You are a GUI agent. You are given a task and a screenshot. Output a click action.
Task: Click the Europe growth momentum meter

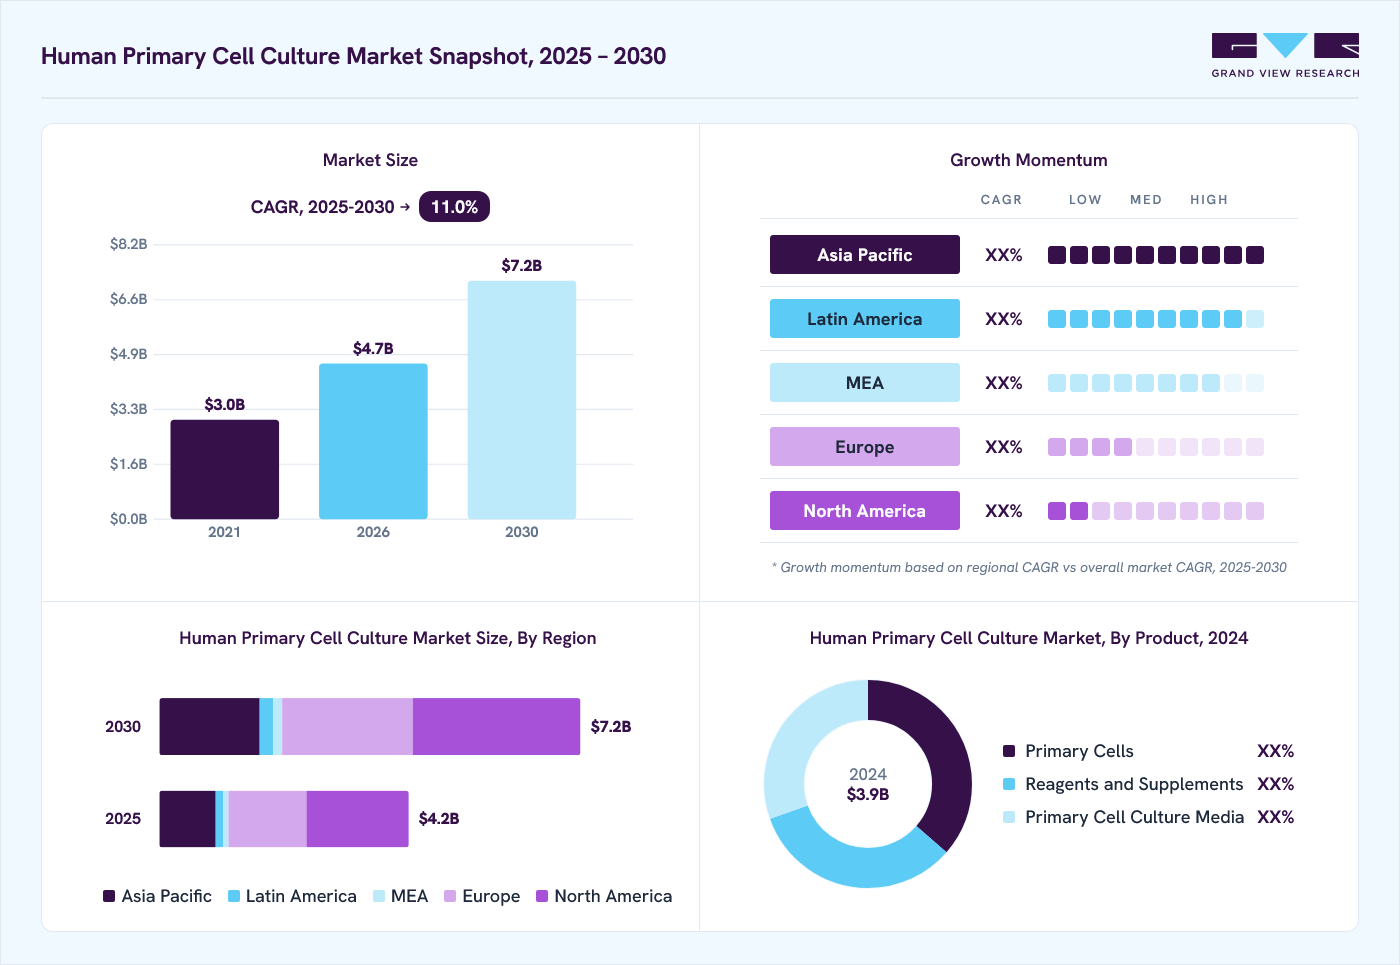tap(1156, 447)
